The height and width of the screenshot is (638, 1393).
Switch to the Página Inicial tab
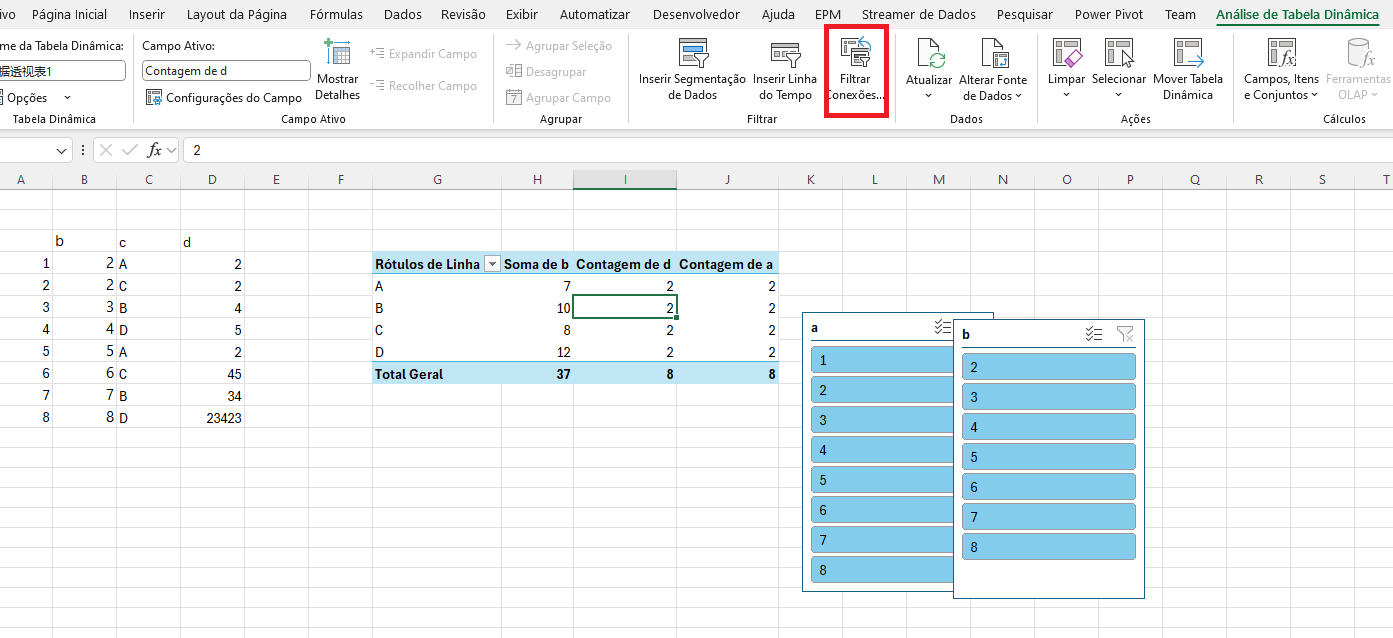pyautogui.click(x=69, y=14)
